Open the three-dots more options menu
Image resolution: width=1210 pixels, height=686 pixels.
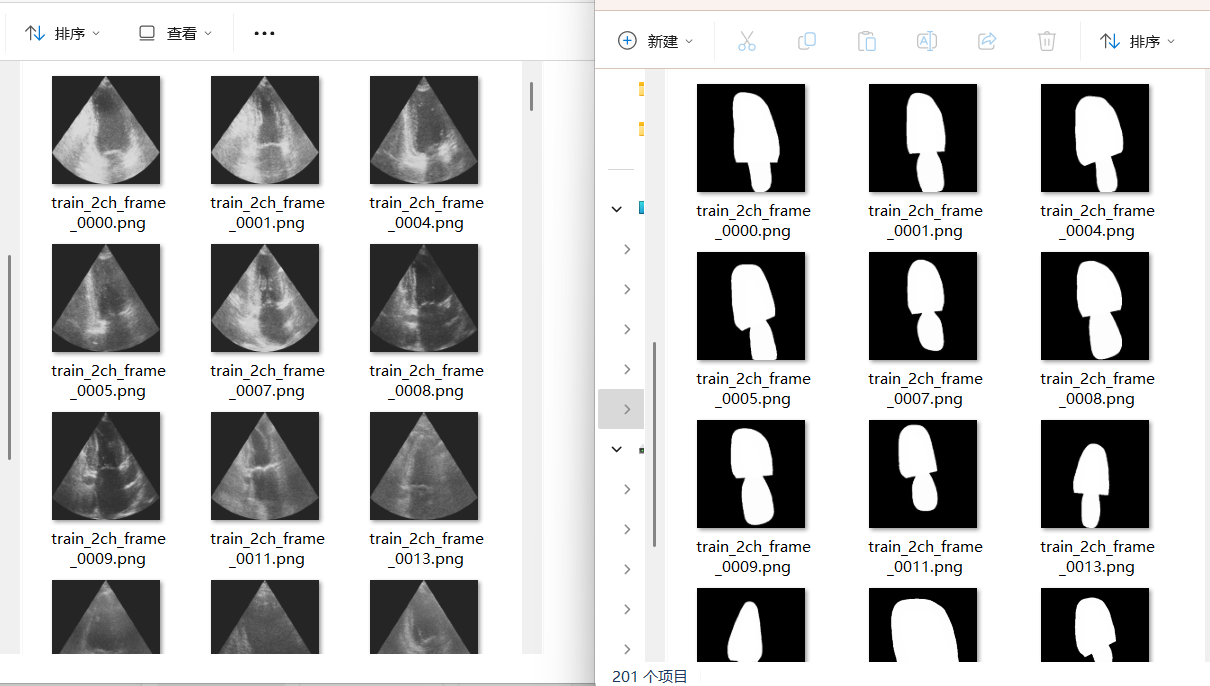264,33
